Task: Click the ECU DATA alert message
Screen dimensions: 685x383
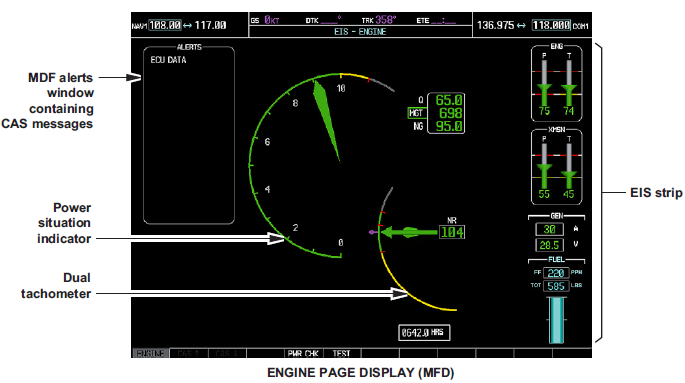Action: pos(168,60)
